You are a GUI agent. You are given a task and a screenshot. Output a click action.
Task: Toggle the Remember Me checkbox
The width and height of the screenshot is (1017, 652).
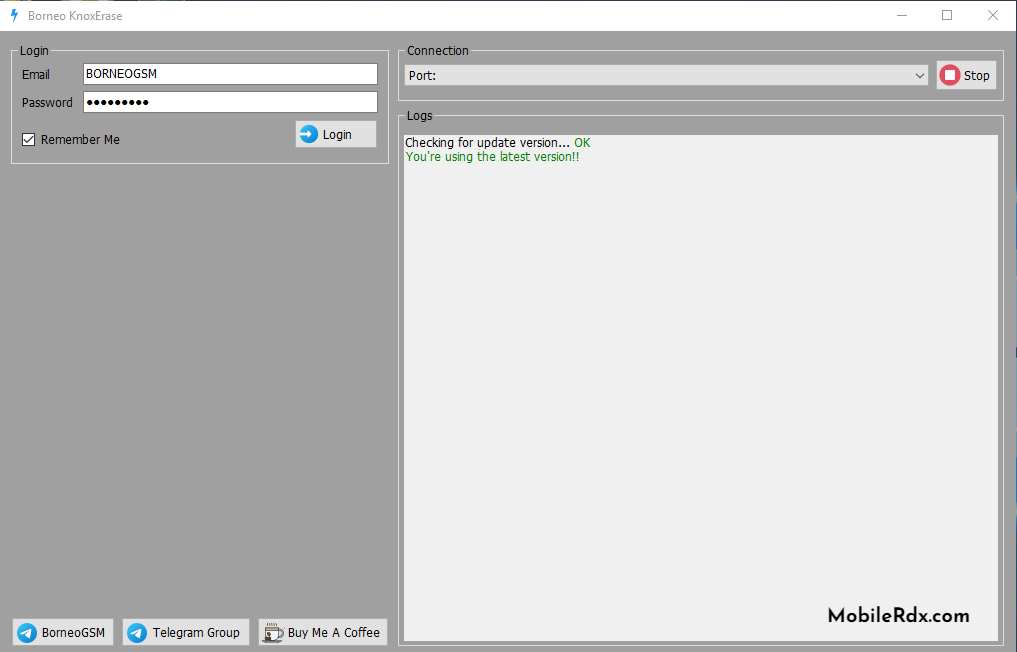29,139
